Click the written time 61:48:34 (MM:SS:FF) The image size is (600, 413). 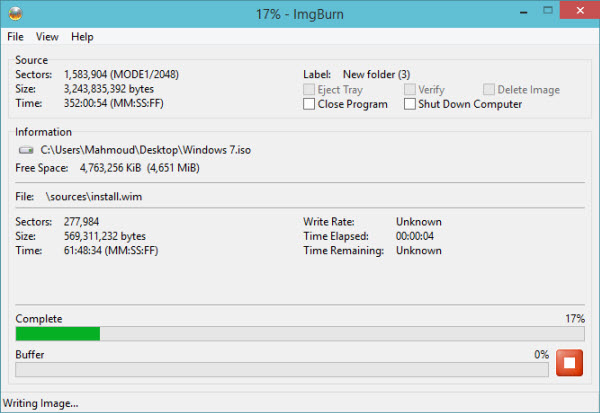pos(111,251)
